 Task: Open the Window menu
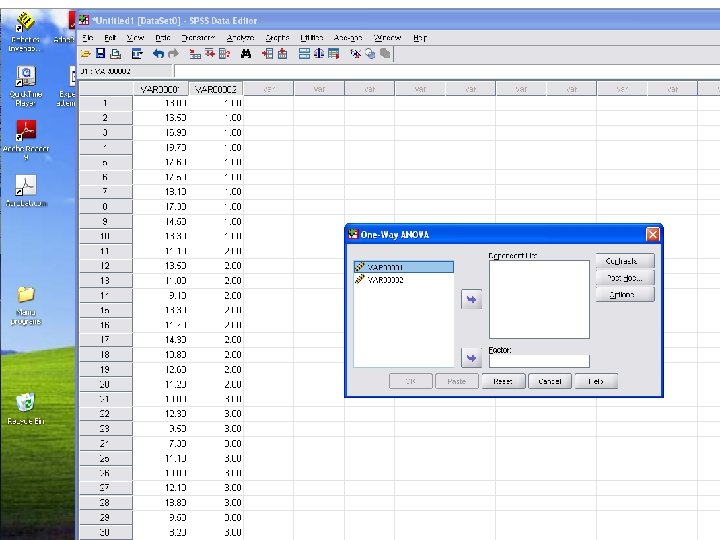point(387,38)
